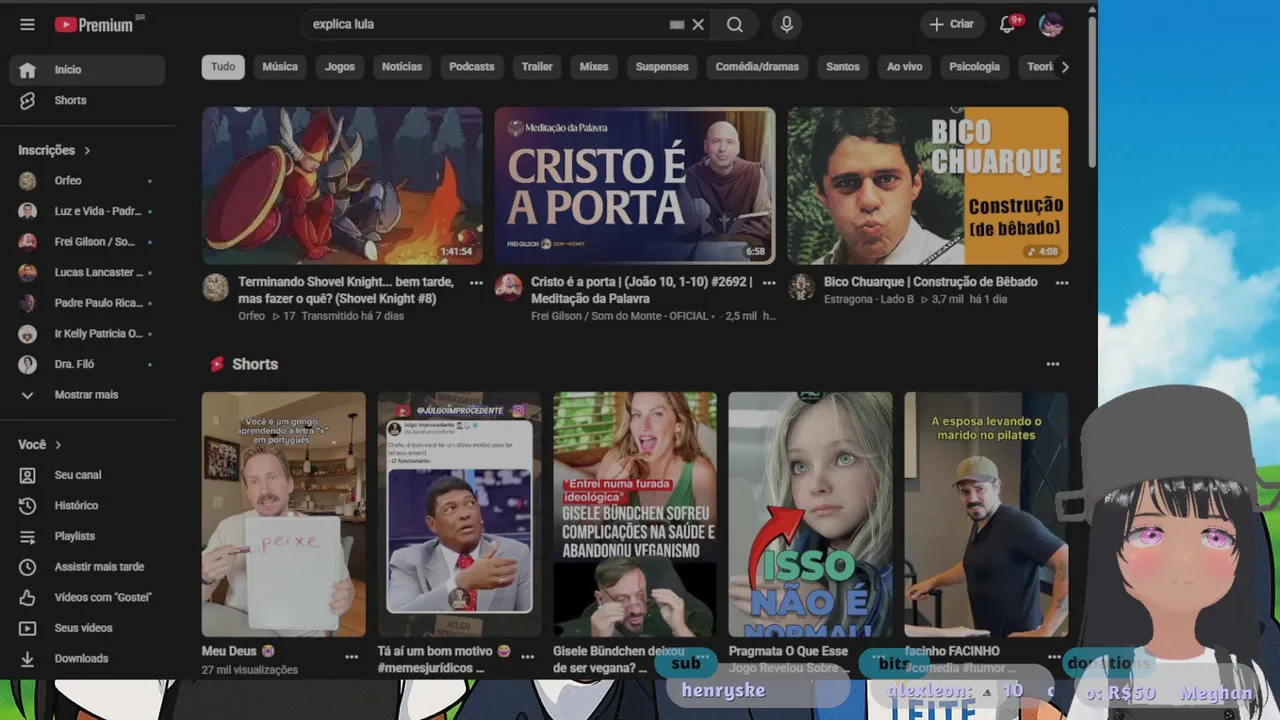Clear the search text with the X
Screen dimensions: 1280x720
coord(698,24)
